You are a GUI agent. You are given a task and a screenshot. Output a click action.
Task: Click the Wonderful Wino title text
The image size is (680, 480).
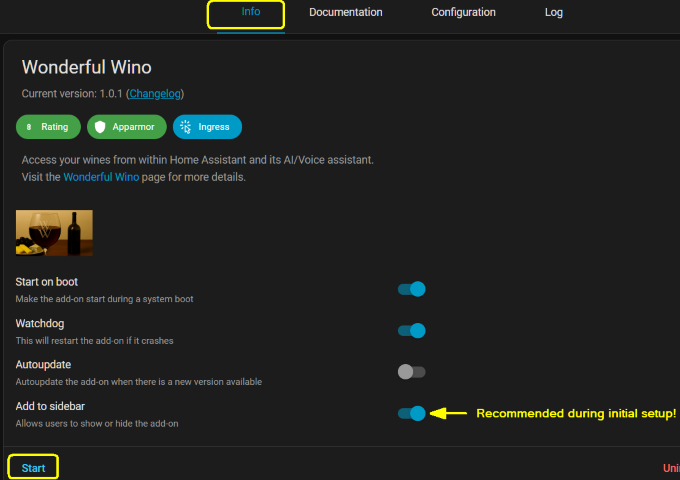tap(86, 67)
